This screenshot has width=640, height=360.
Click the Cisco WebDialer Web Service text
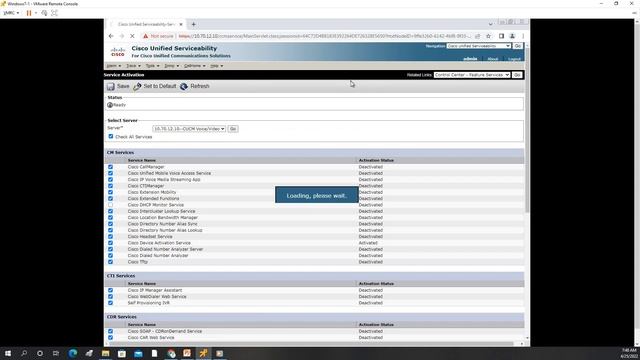pos(157,297)
